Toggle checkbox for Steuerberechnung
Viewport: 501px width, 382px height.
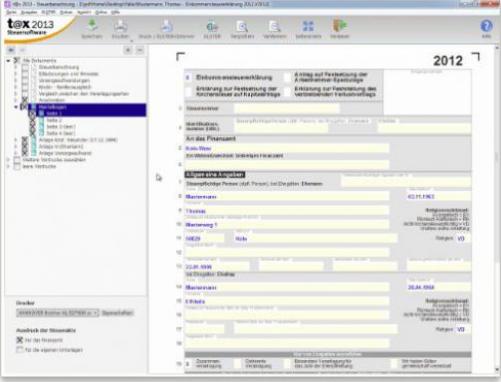pos(25,67)
